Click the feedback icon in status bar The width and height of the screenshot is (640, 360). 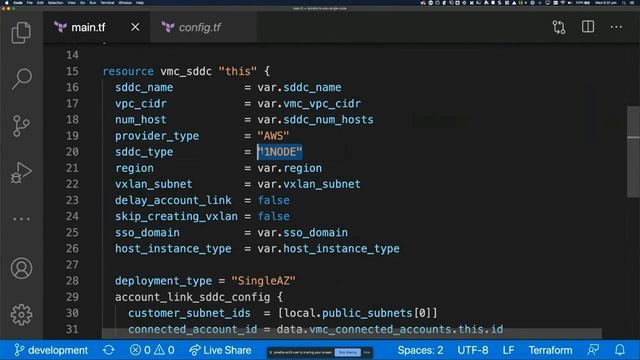coord(593,350)
